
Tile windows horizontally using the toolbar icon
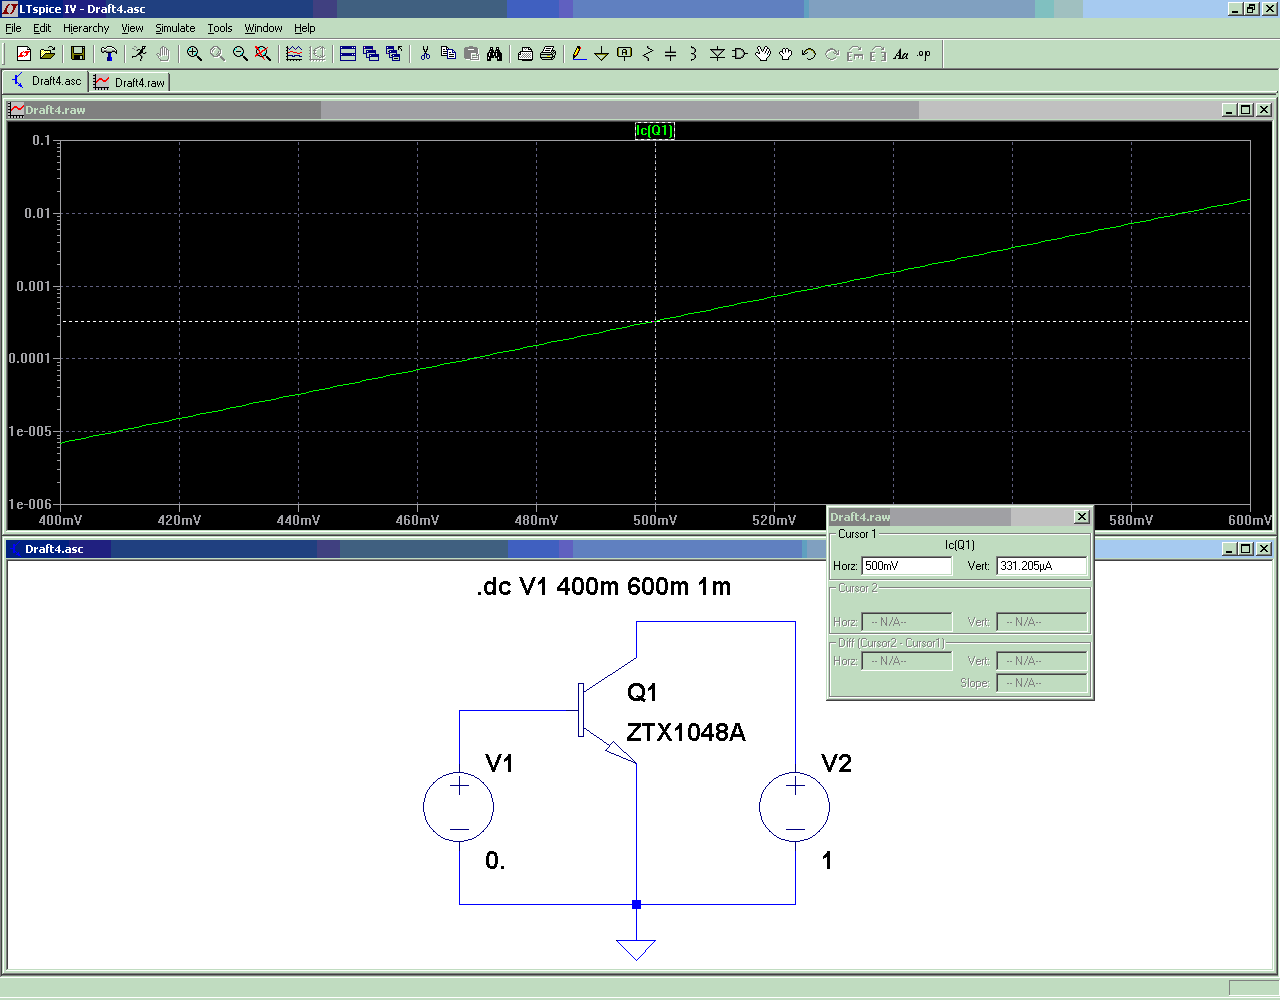(348, 54)
